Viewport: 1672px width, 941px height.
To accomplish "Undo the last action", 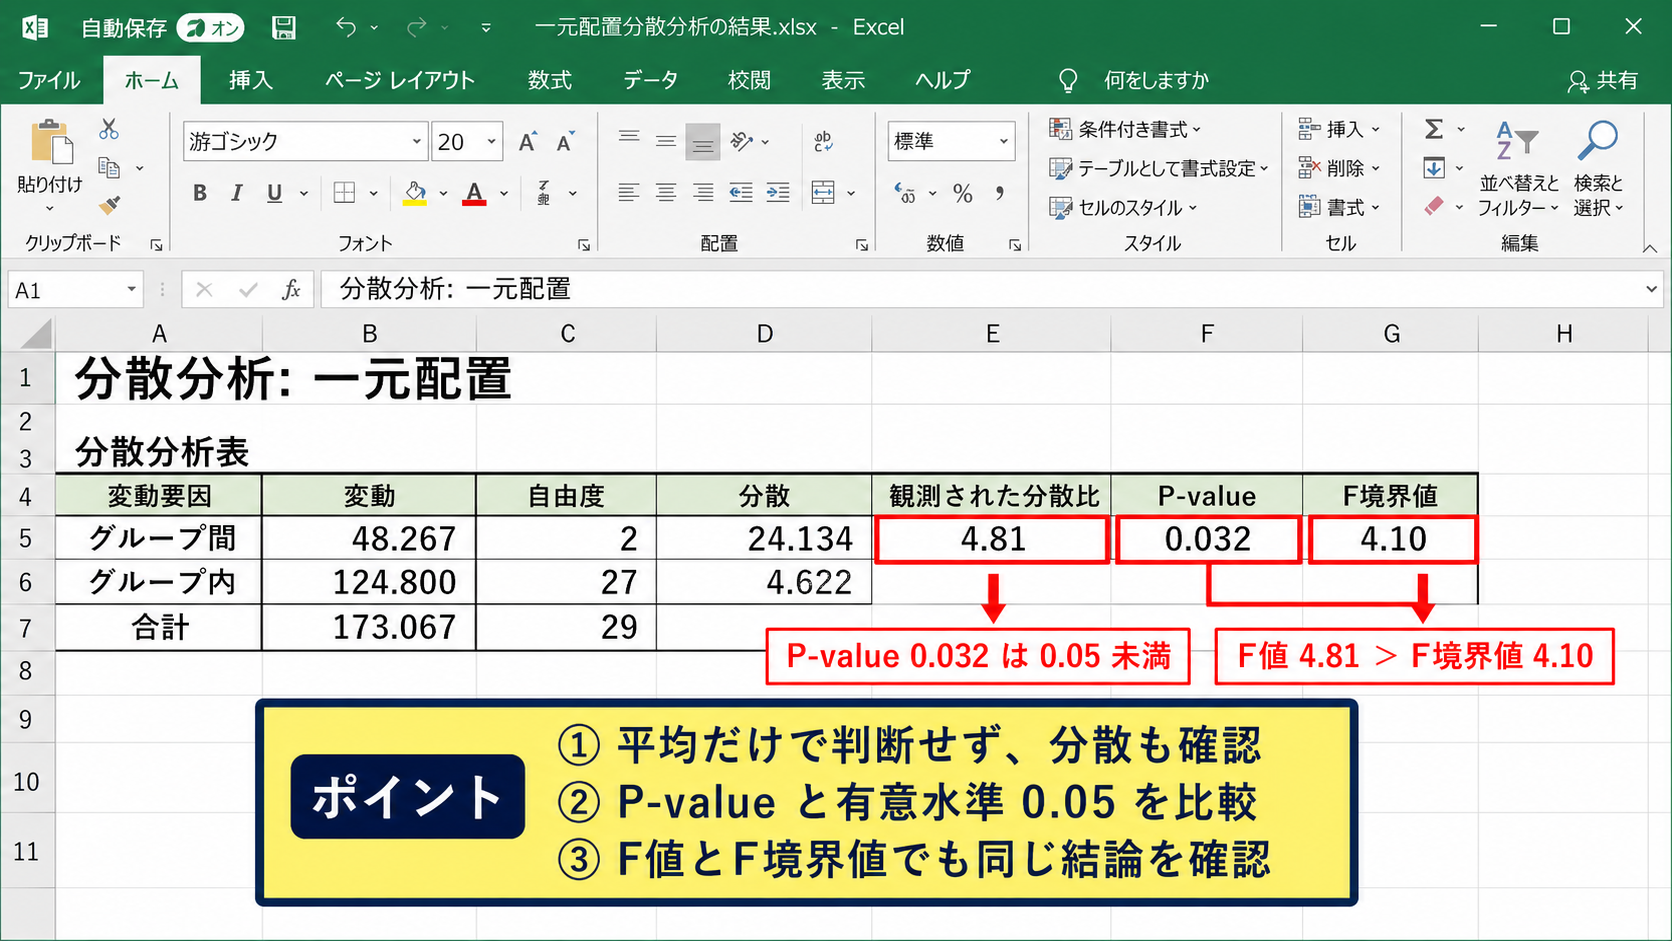I will pyautogui.click(x=346, y=28).
